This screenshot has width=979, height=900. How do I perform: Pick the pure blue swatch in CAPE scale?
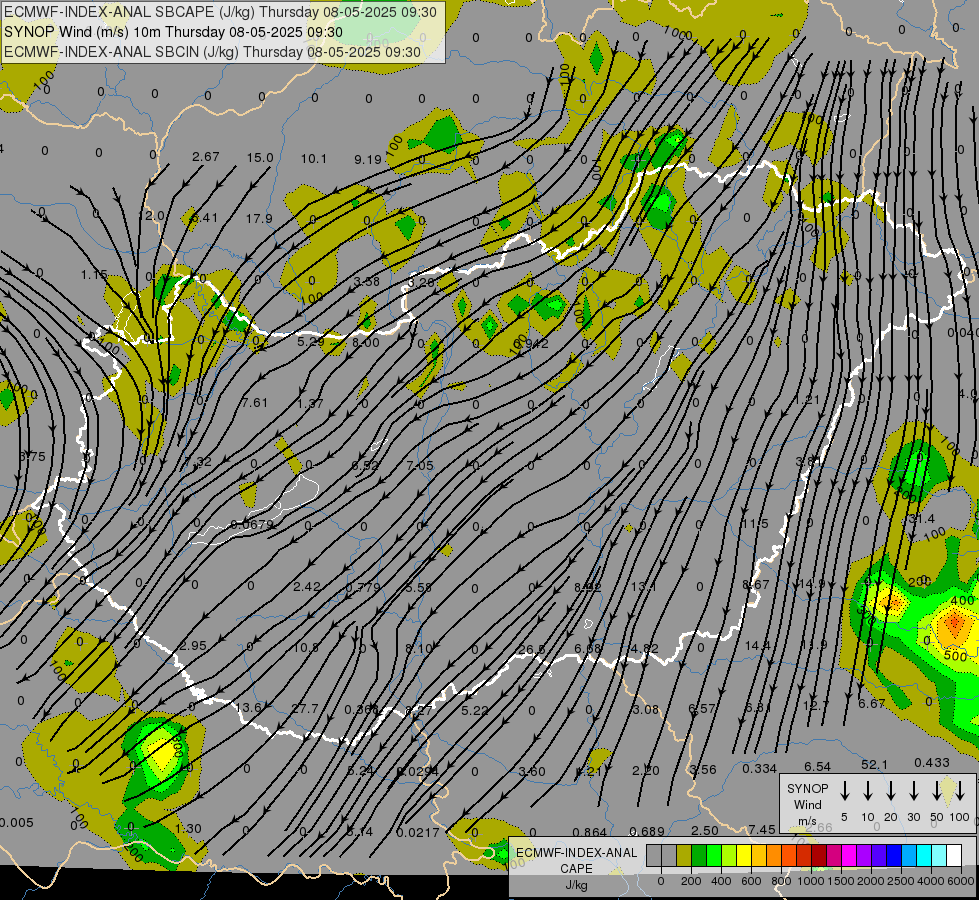pos(894,855)
